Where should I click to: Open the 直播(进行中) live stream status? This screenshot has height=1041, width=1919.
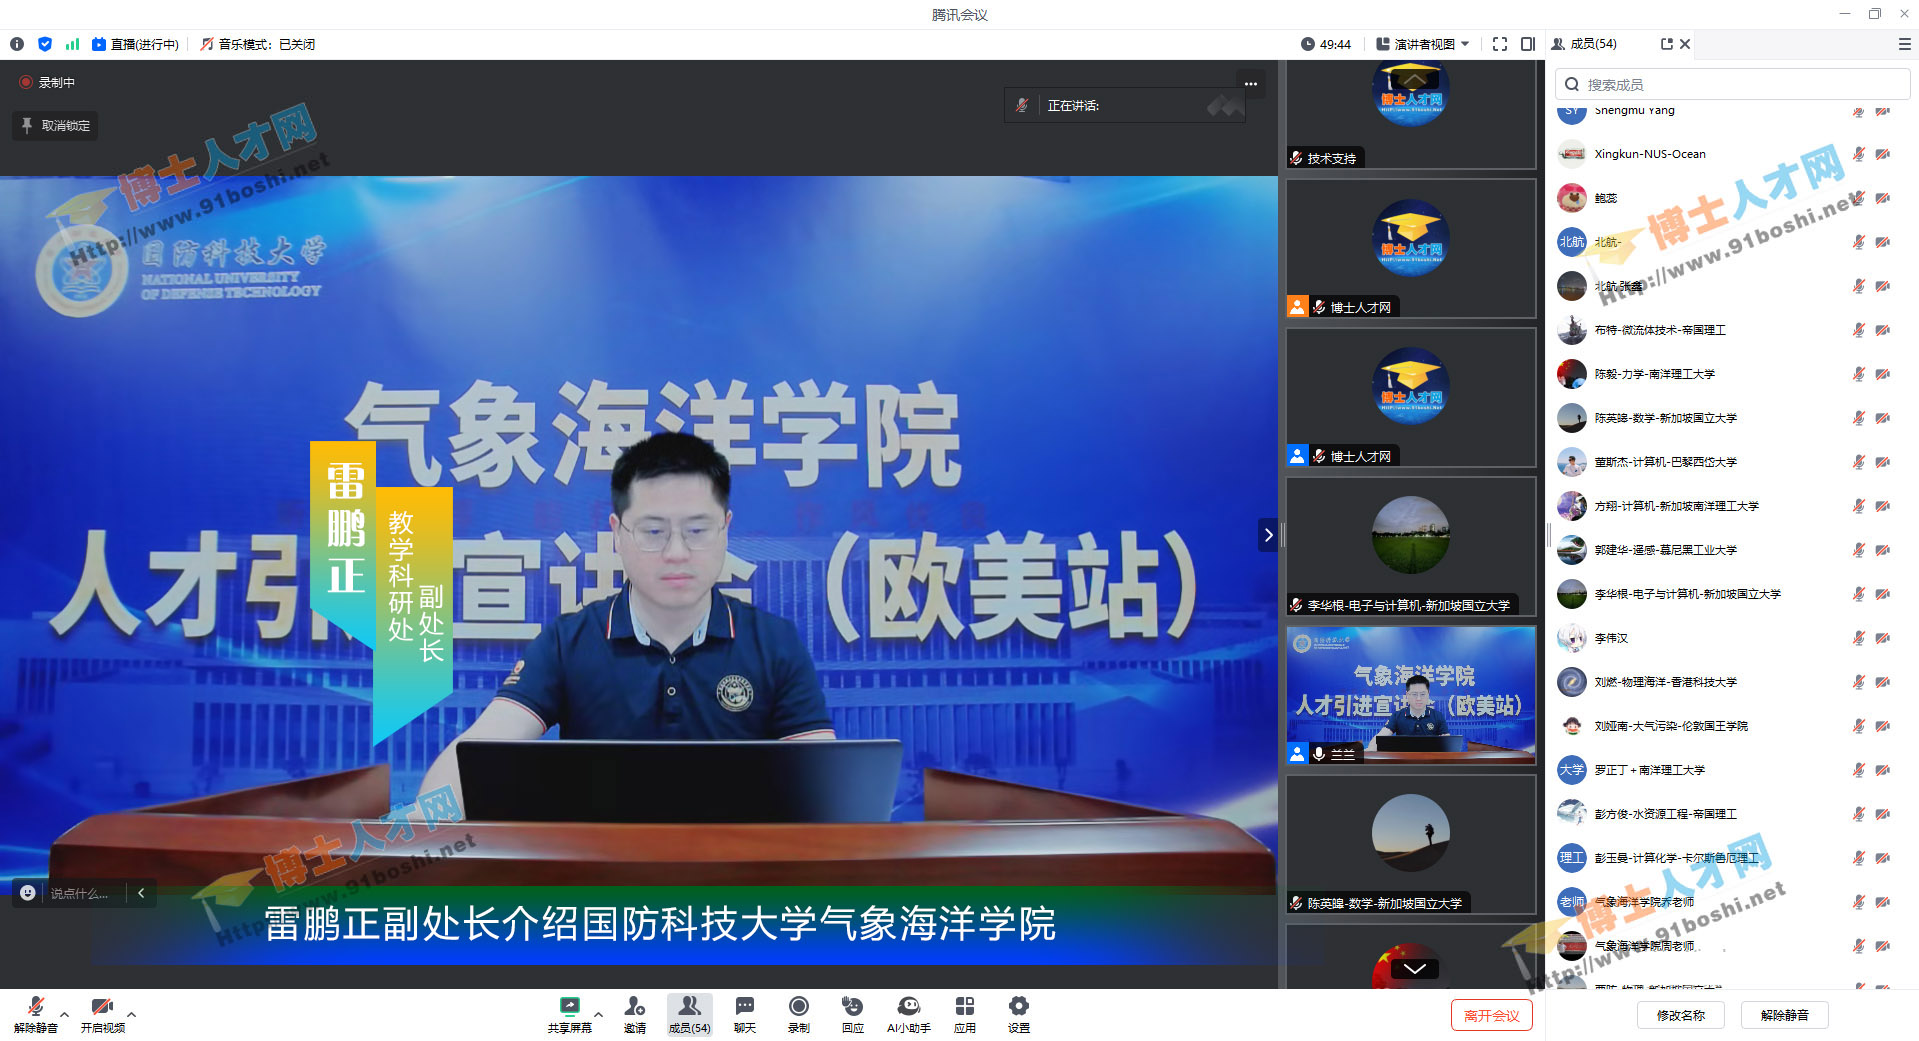[135, 44]
